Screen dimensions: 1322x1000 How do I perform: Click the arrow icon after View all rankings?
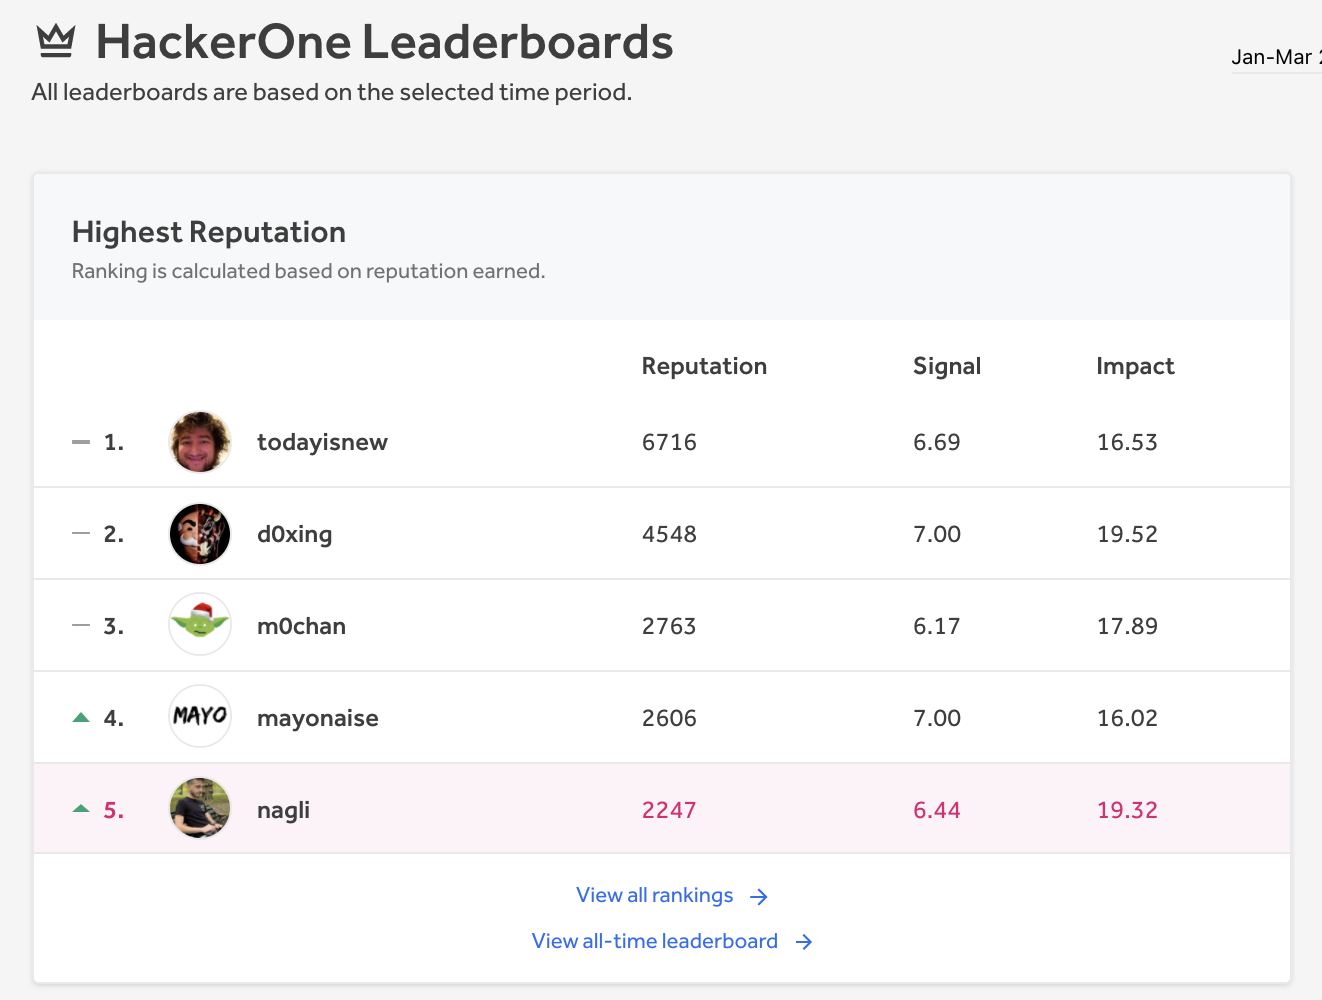coord(759,897)
